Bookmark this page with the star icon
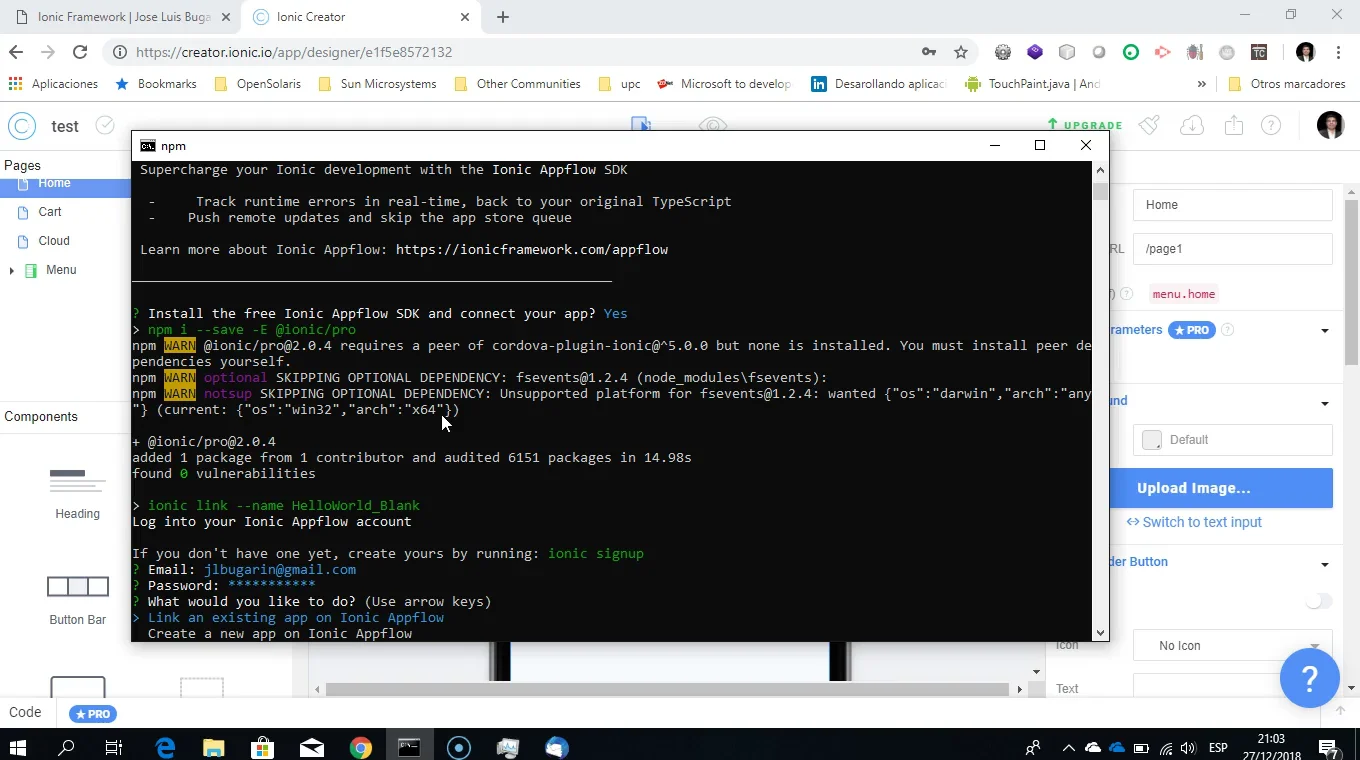 (961, 52)
